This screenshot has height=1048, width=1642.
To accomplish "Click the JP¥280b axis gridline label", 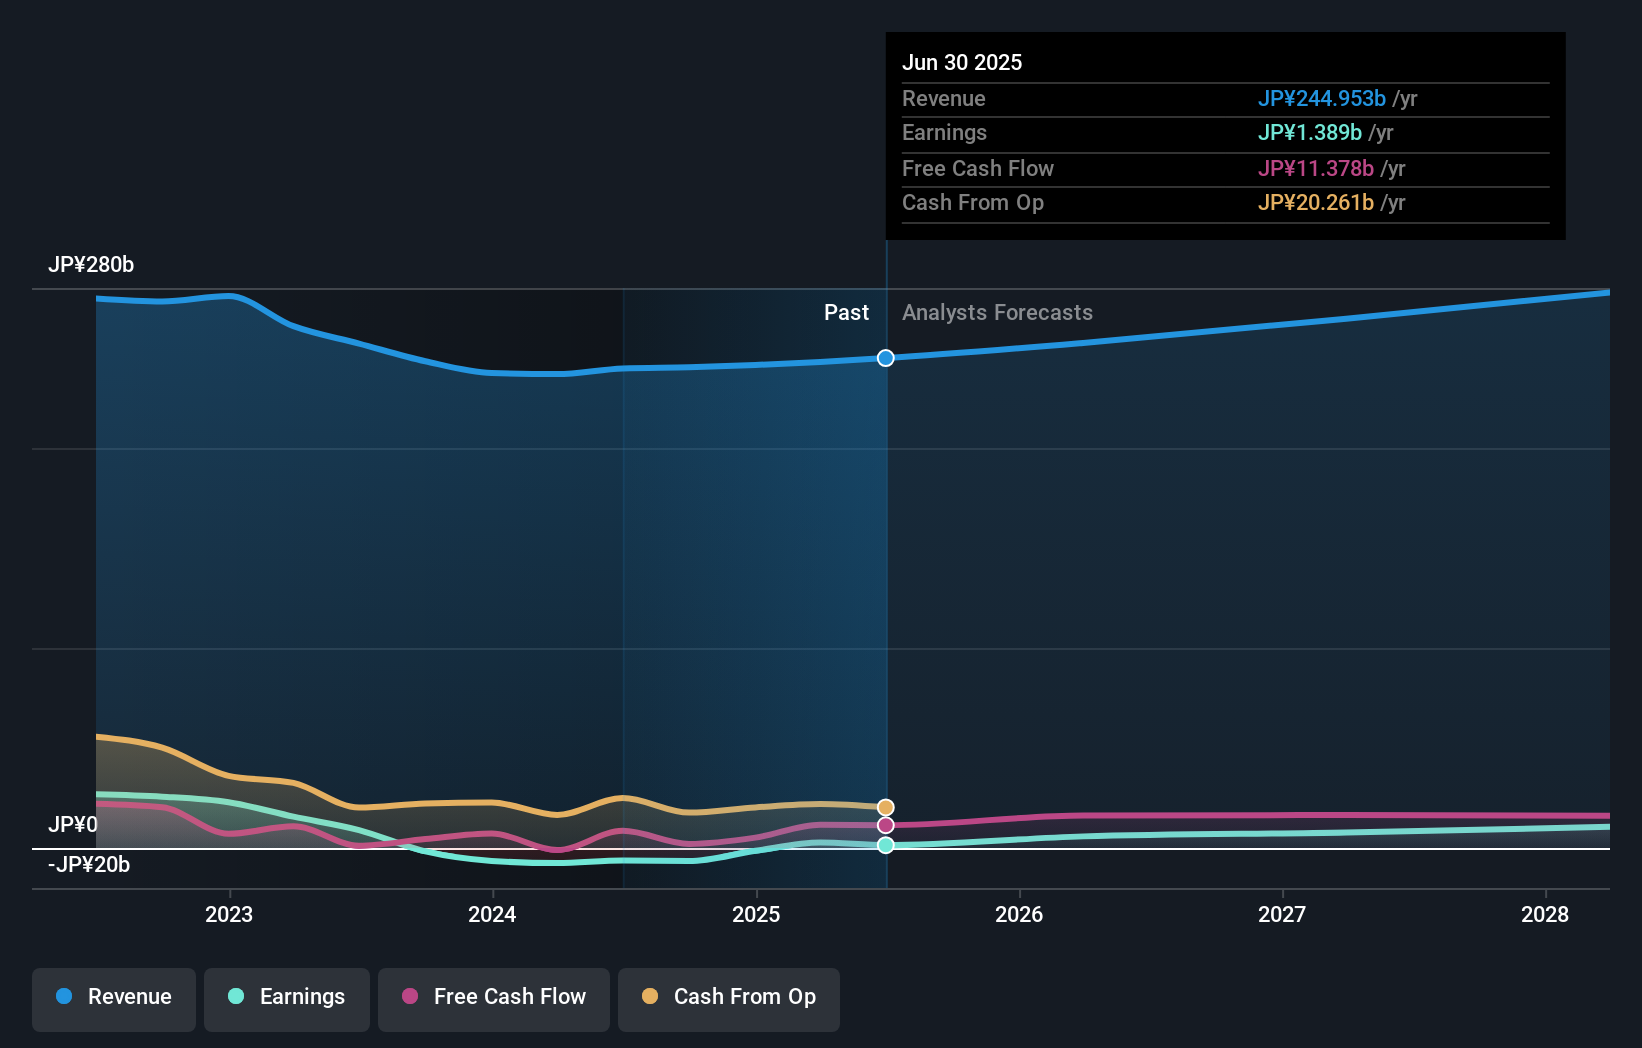I will [x=92, y=265].
